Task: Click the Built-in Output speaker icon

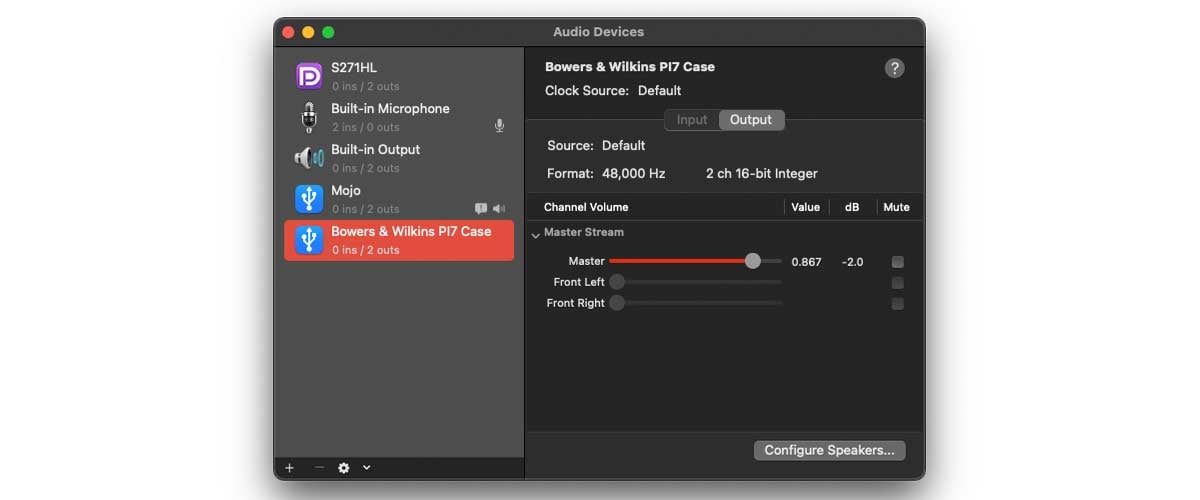Action: (x=308, y=158)
